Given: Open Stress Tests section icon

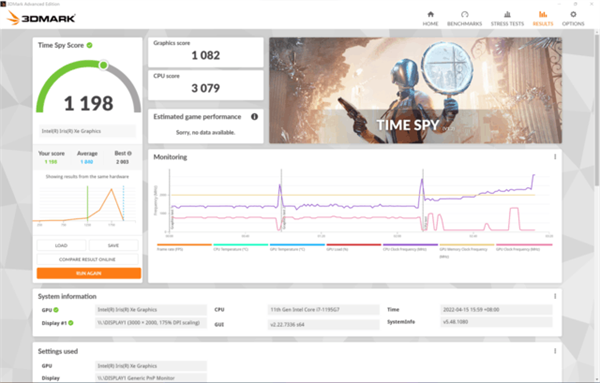Looking at the screenshot, I should pyautogui.click(x=507, y=15).
